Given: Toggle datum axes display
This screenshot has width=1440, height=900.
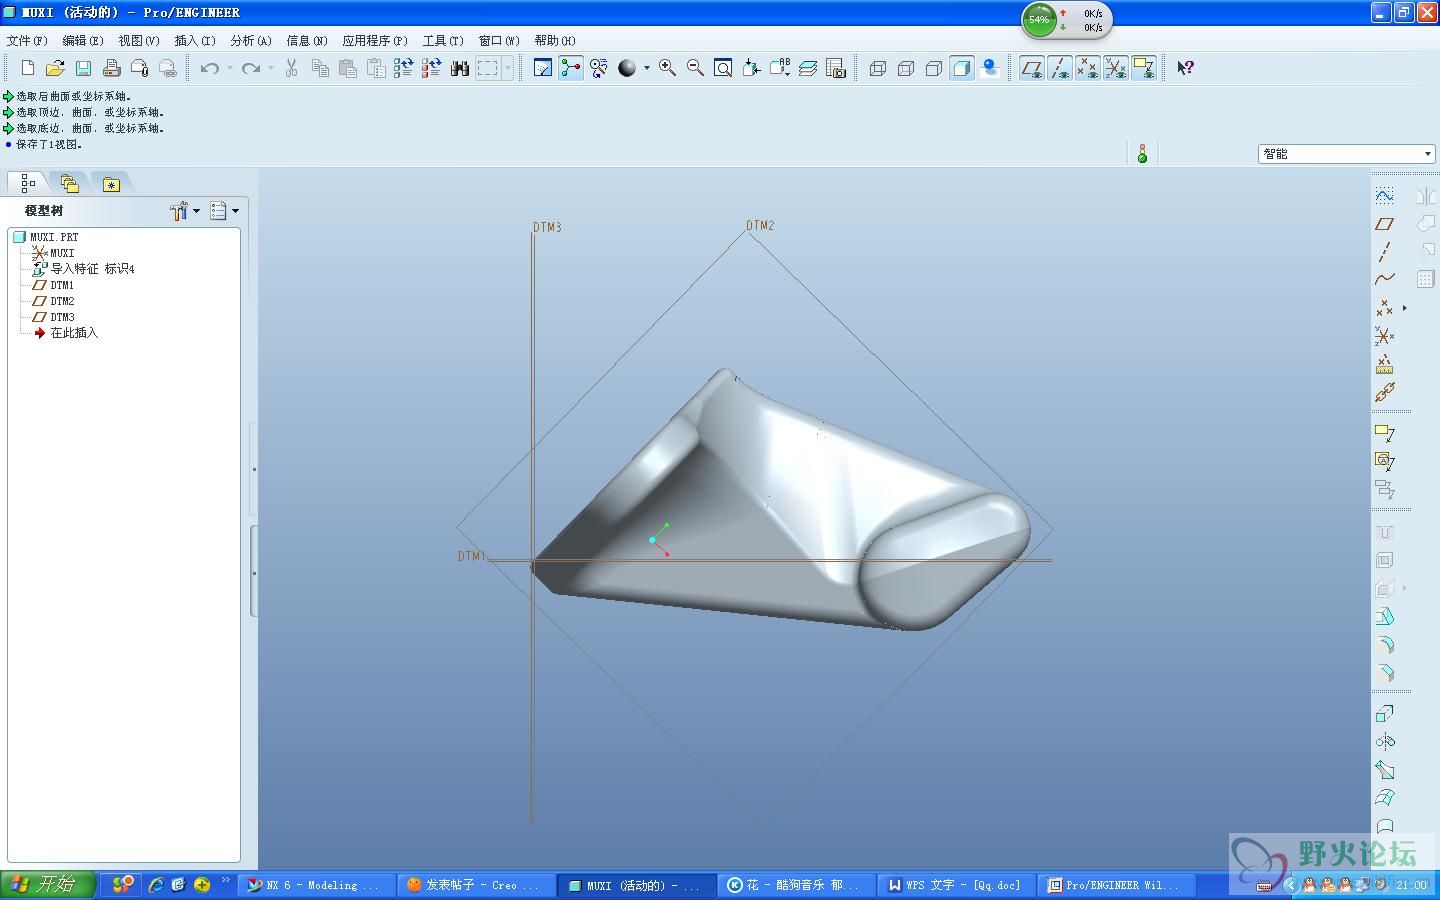Looking at the screenshot, I should point(1060,68).
